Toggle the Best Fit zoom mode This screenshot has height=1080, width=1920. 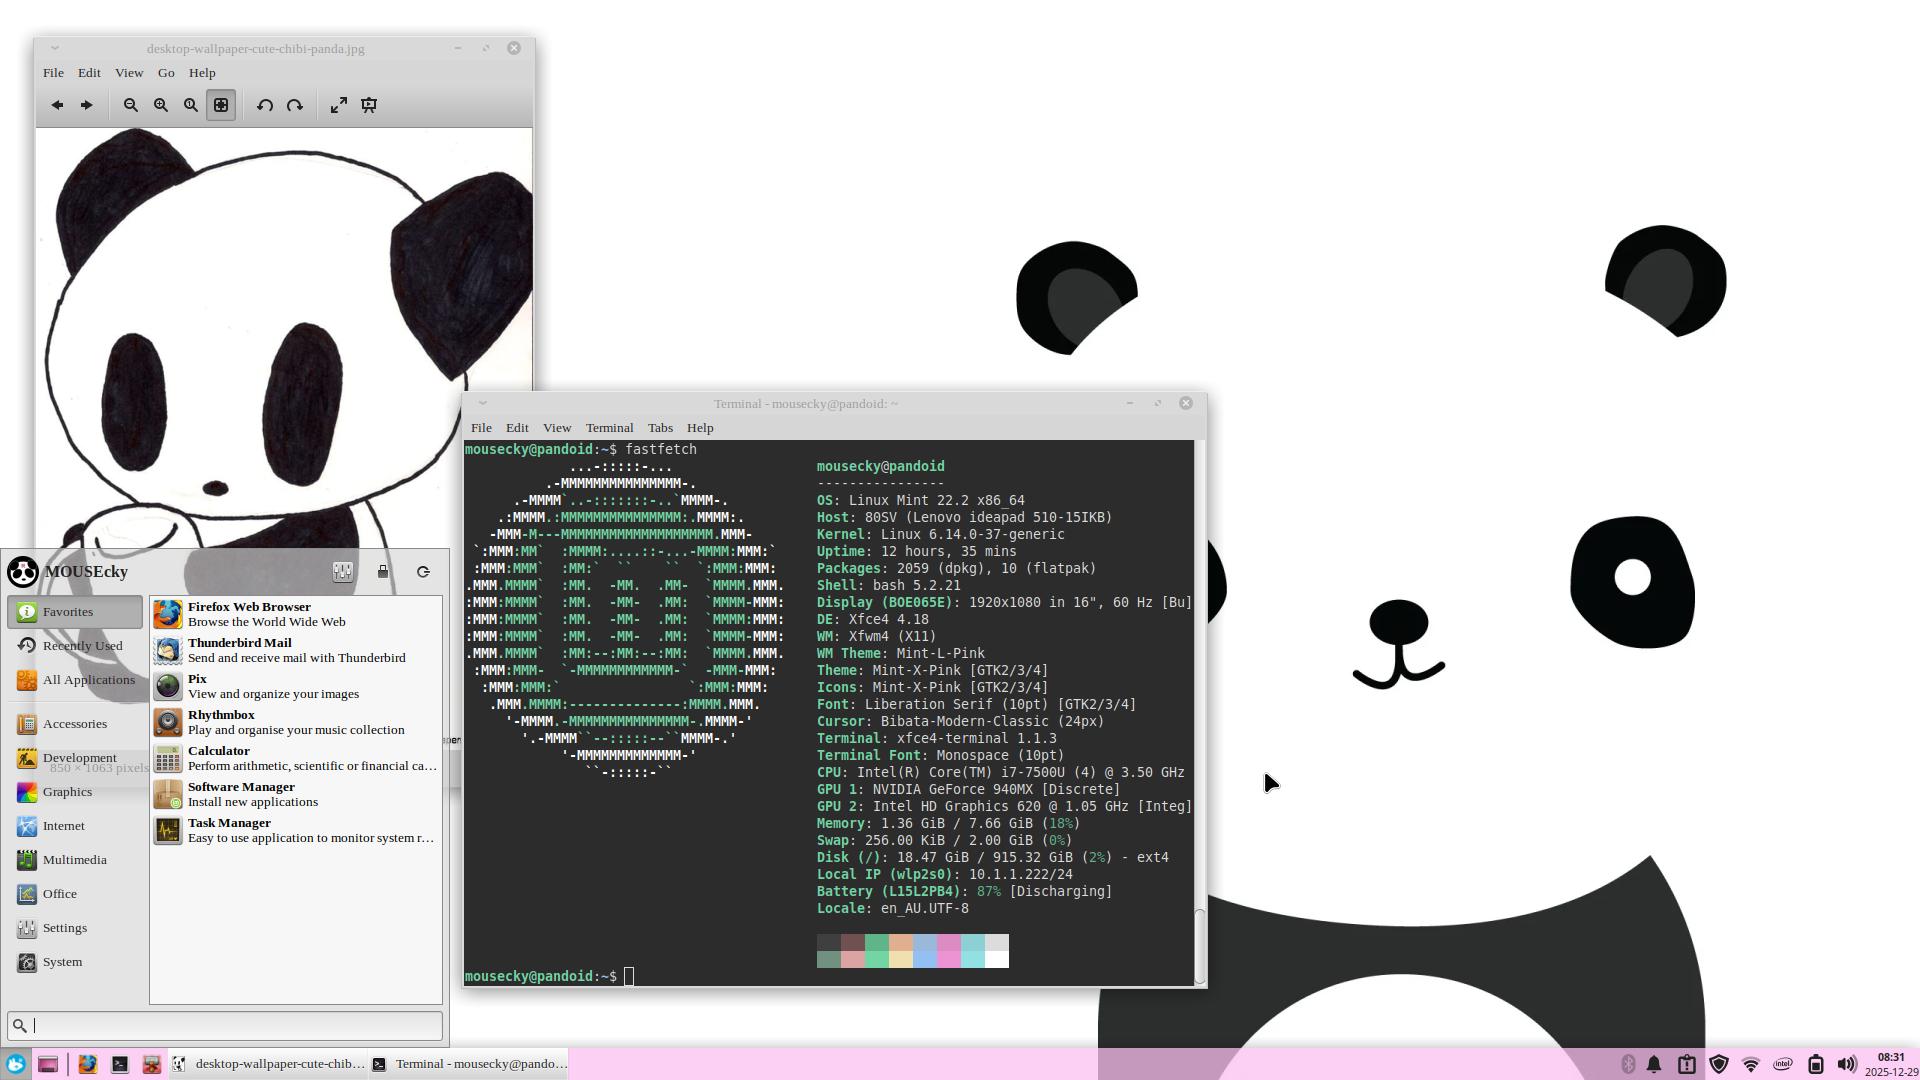coord(221,105)
